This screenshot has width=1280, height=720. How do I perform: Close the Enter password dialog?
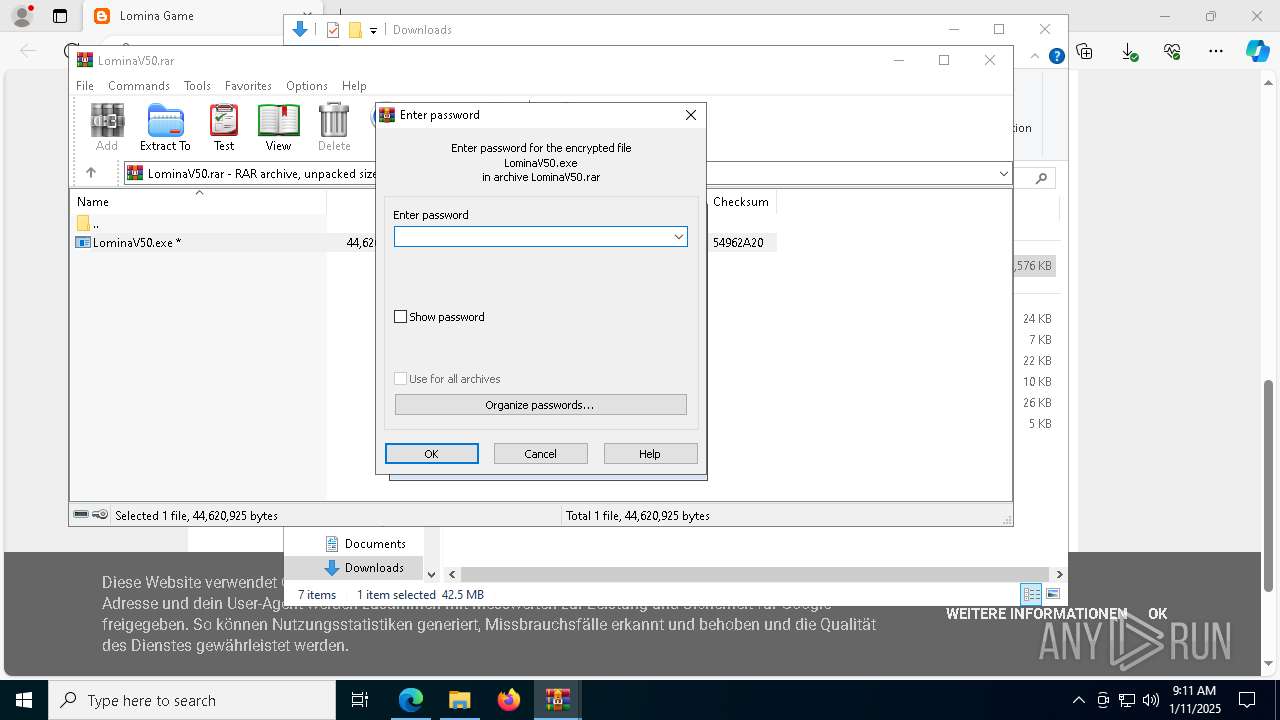(x=690, y=115)
